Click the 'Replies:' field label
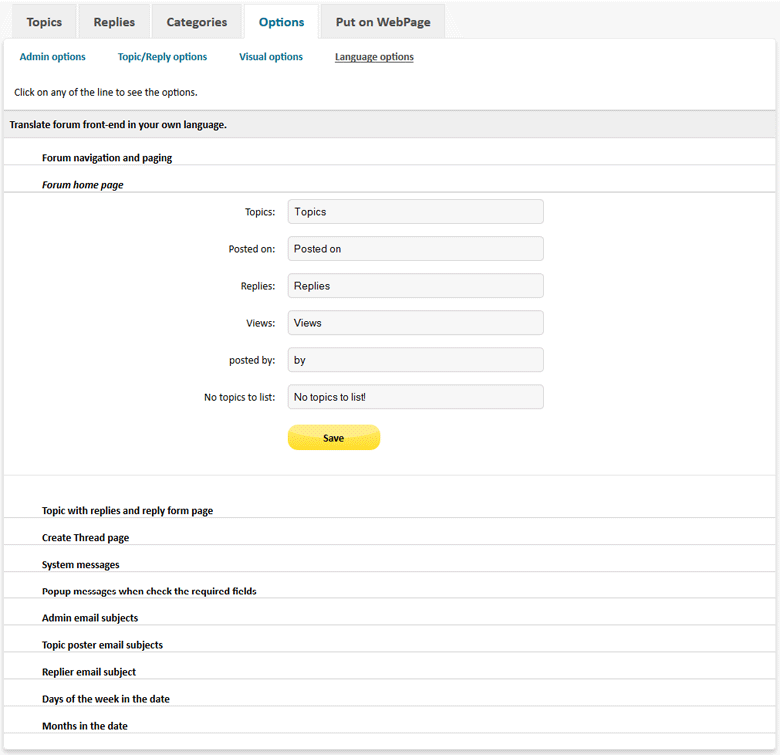The width and height of the screenshot is (780, 755). tap(258, 286)
